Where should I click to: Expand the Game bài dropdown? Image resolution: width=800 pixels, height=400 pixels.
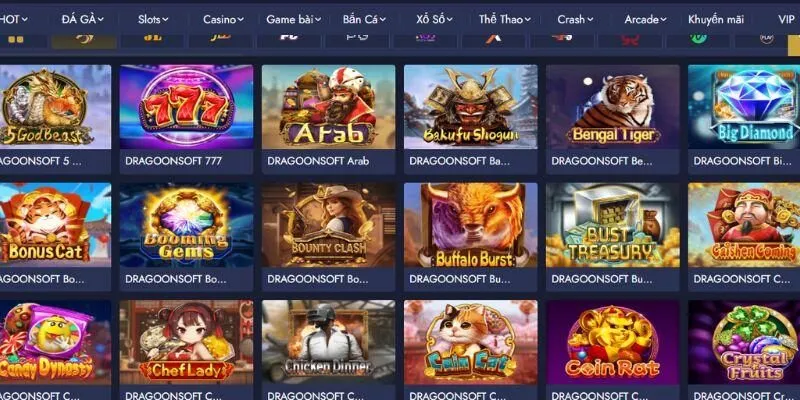(294, 19)
